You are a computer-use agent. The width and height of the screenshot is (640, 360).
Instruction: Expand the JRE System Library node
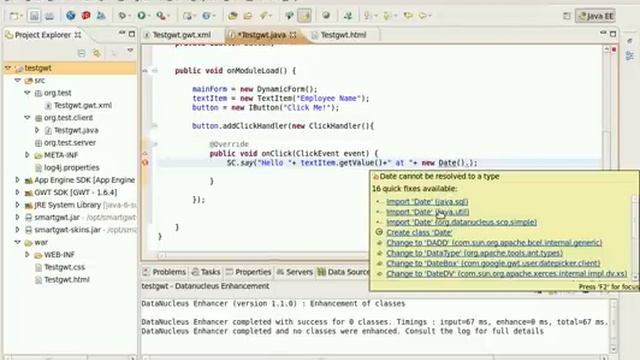pos(18,204)
